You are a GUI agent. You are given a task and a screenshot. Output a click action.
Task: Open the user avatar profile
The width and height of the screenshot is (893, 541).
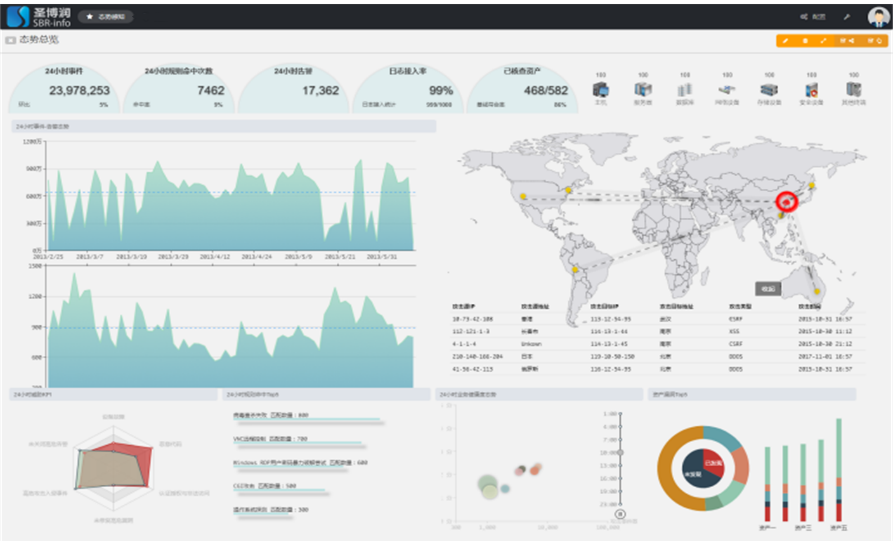(x=877, y=16)
